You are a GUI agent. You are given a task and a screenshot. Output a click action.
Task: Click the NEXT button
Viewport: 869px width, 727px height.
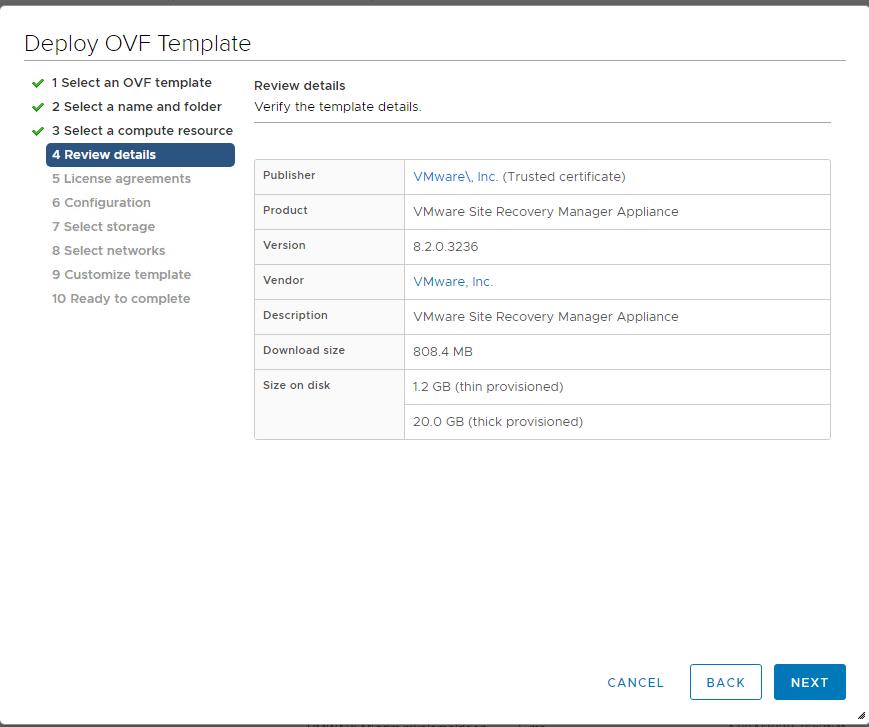[809, 682]
